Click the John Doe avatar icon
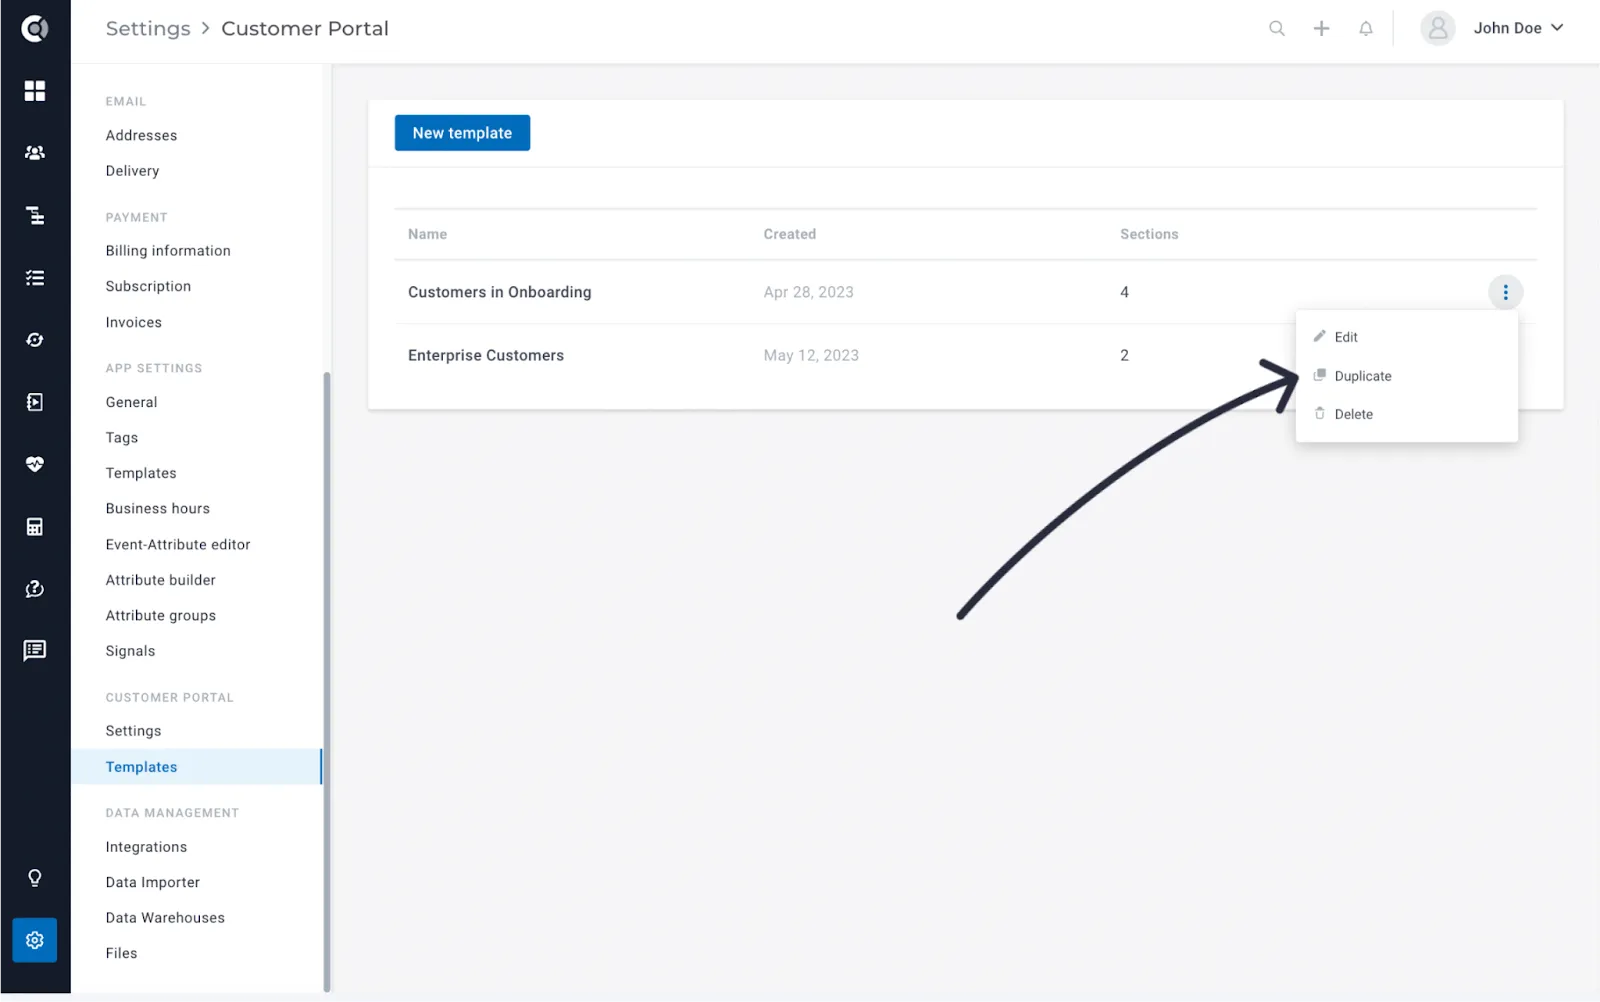Image resolution: width=1600 pixels, height=1002 pixels. click(x=1438, y=28)
